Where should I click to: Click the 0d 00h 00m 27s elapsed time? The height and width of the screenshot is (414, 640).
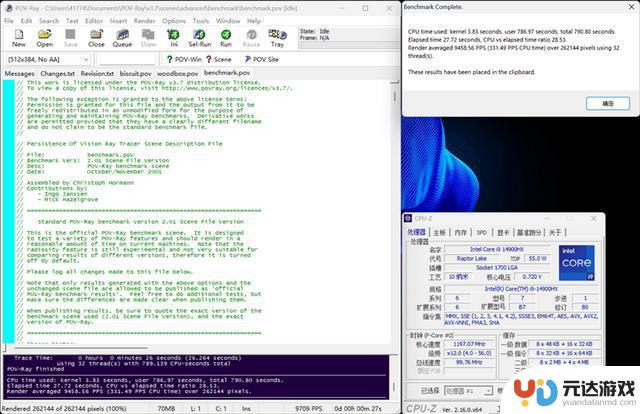[358, 408]
